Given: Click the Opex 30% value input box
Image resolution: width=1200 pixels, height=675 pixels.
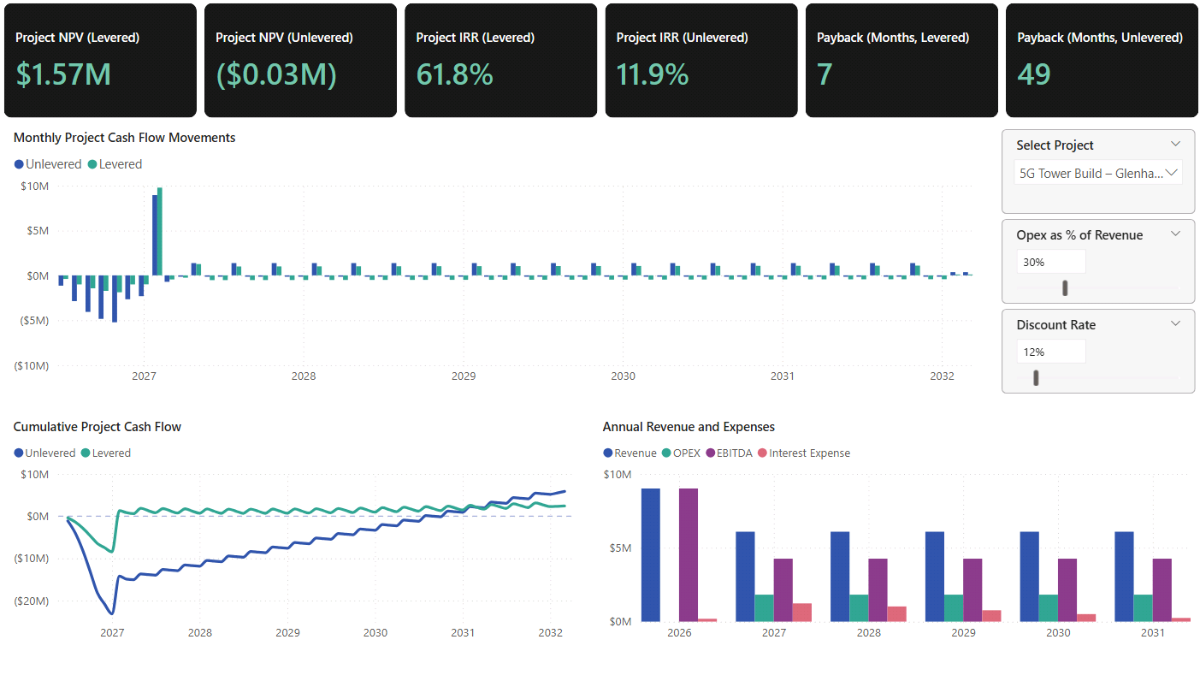Looking at the screenshot, I should (x=1050, y=262).
